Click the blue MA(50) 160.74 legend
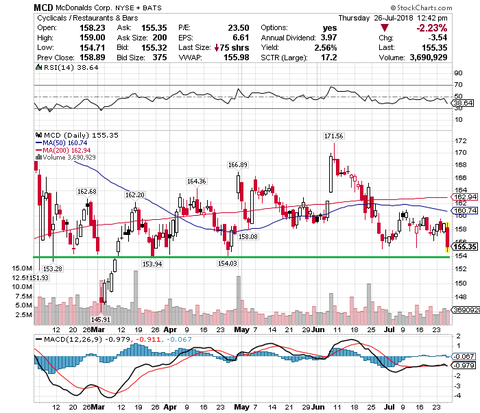The width and height of the screenshot is (480, 413). pos(65,143)
